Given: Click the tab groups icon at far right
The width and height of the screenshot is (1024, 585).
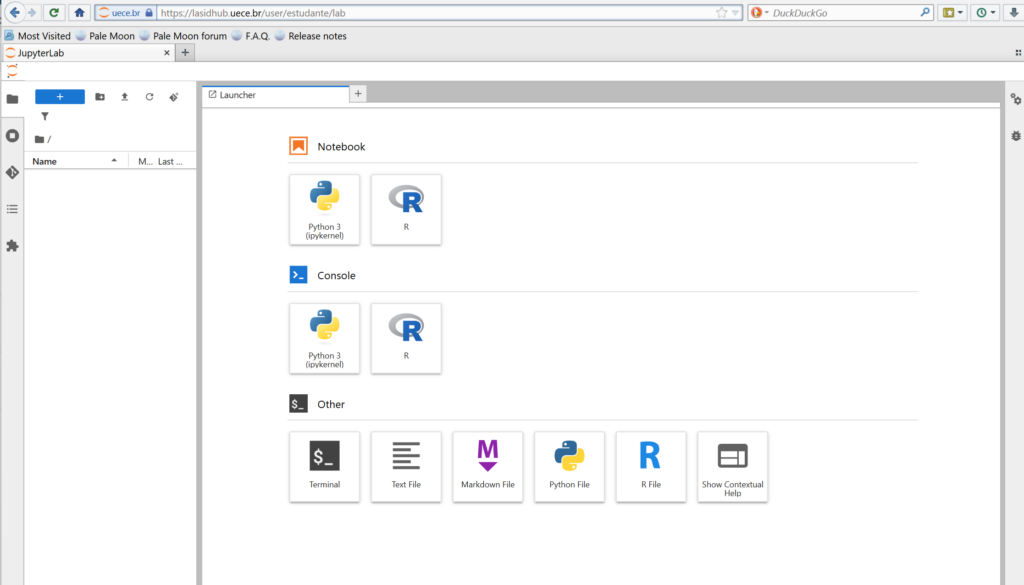Looking at the screenshot, I should tap(1018, 53).
